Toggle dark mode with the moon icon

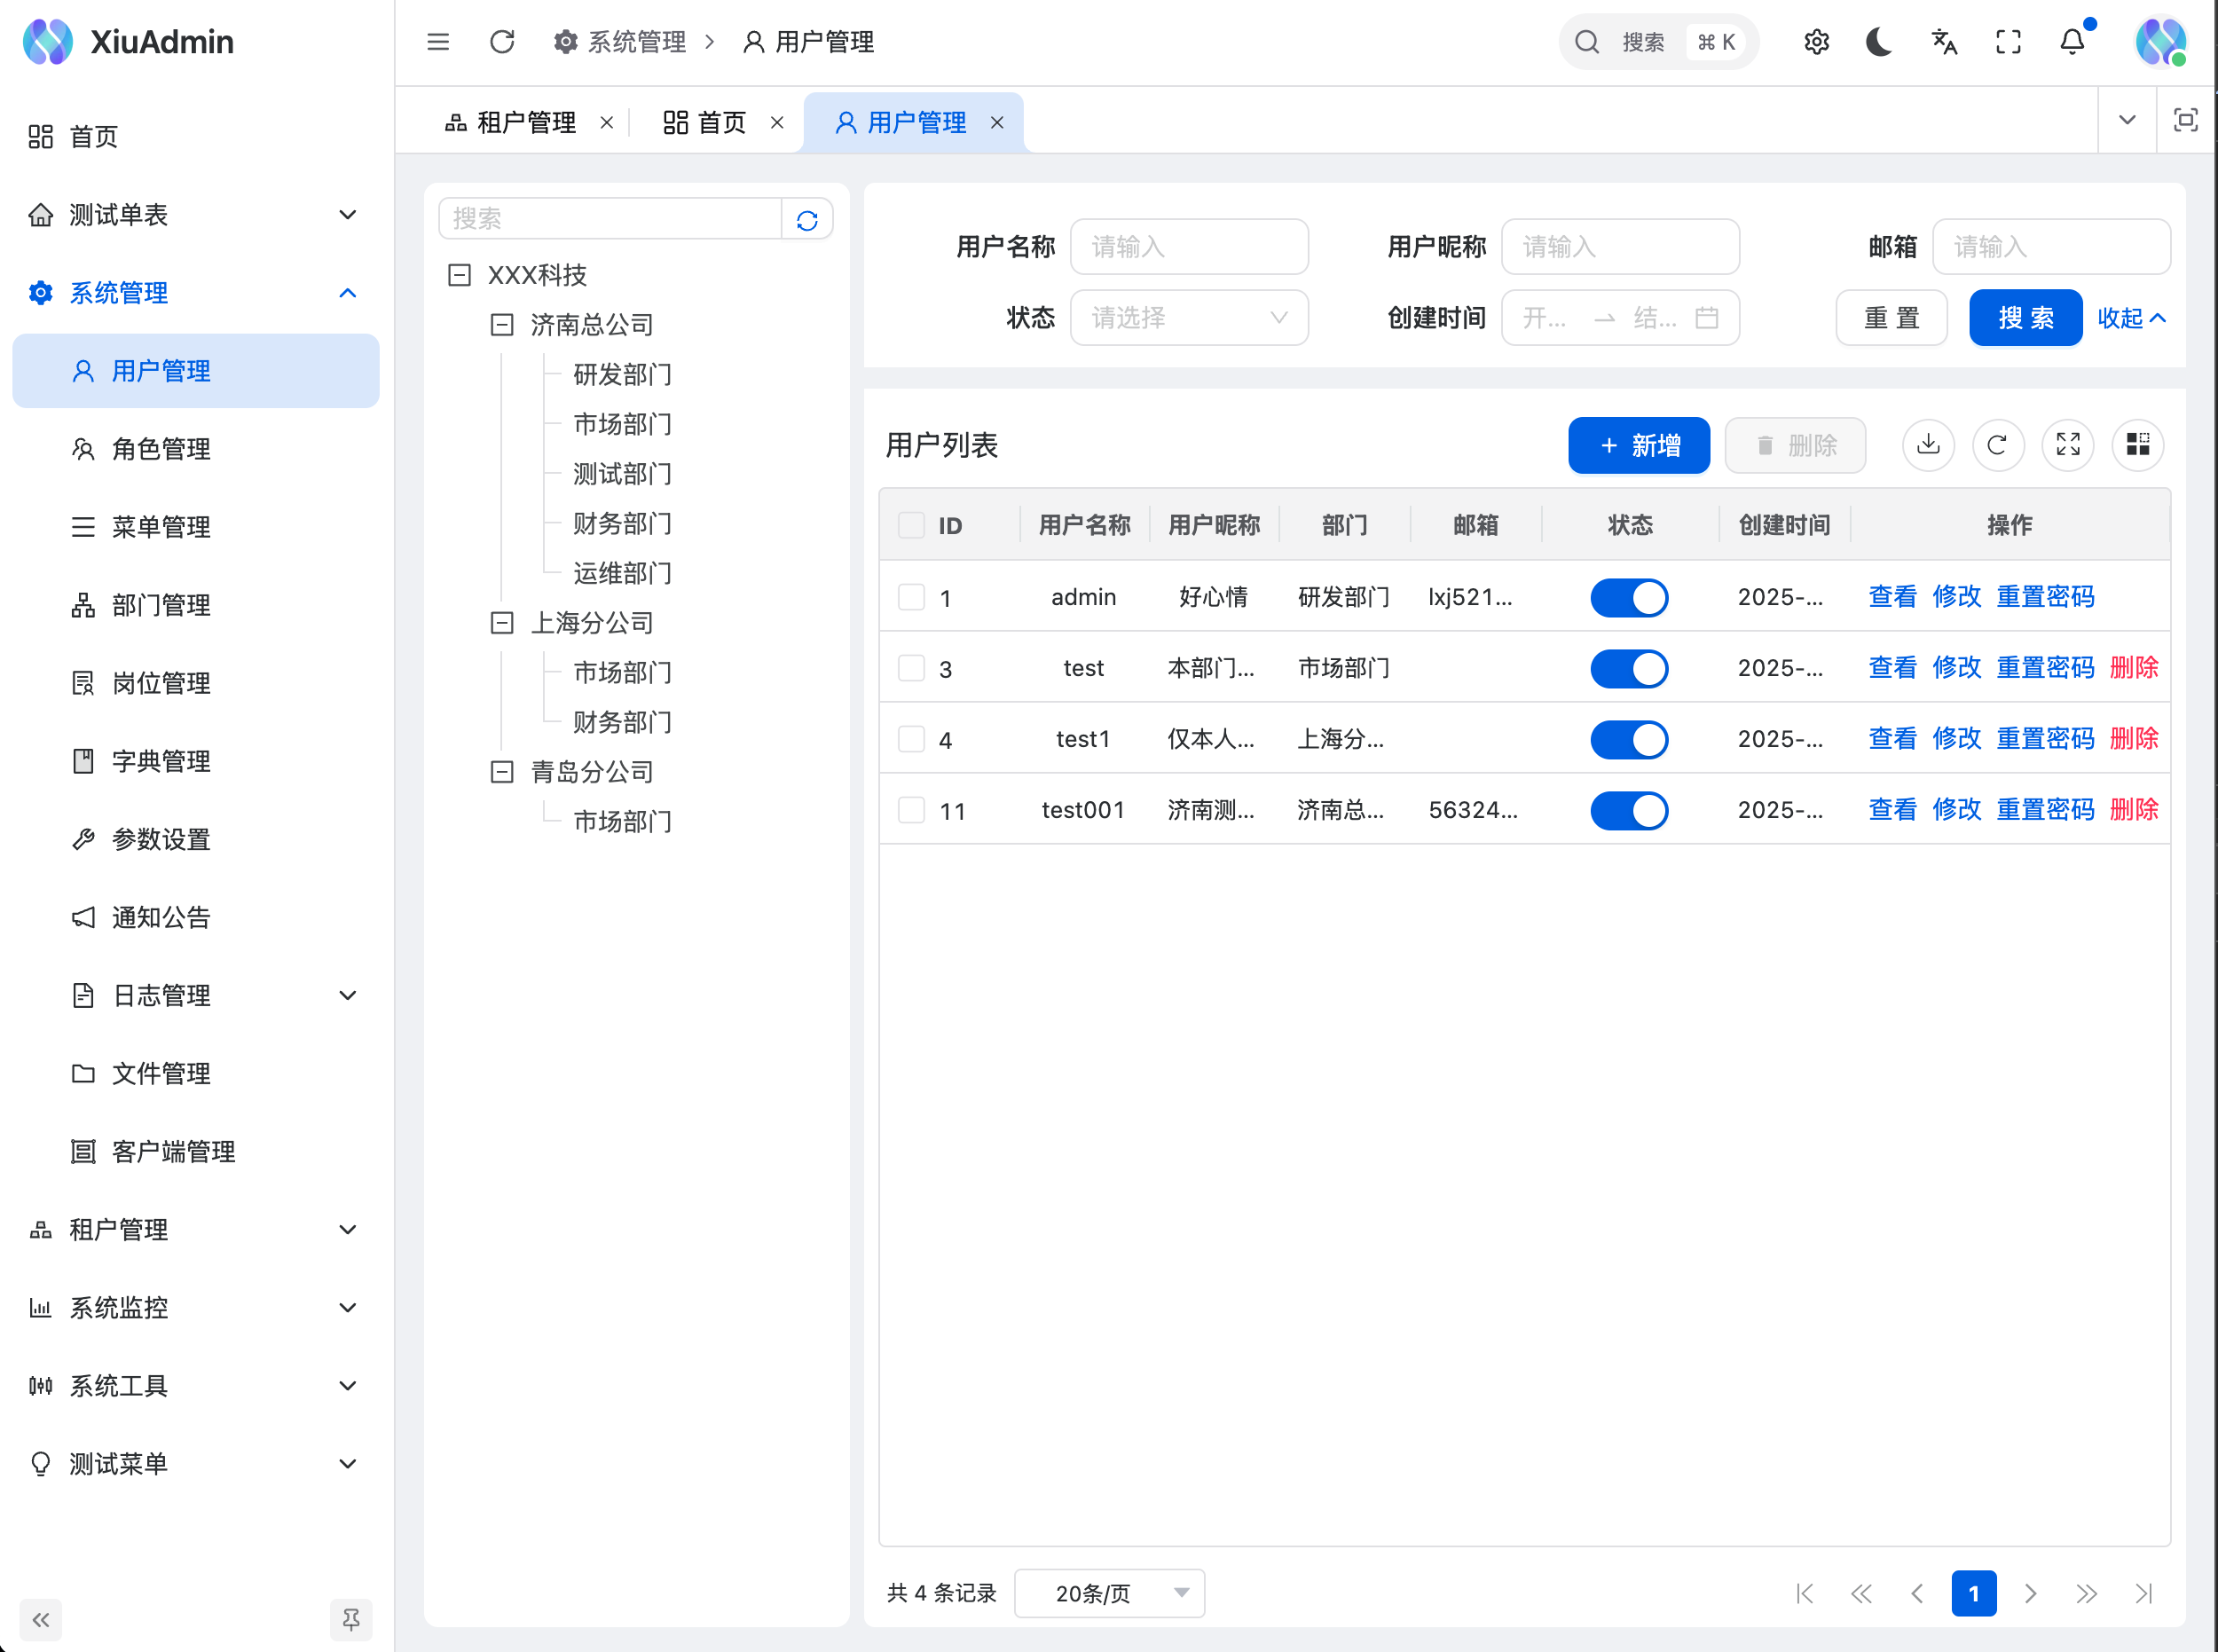pyautogui.click(x=1878, y=41)
